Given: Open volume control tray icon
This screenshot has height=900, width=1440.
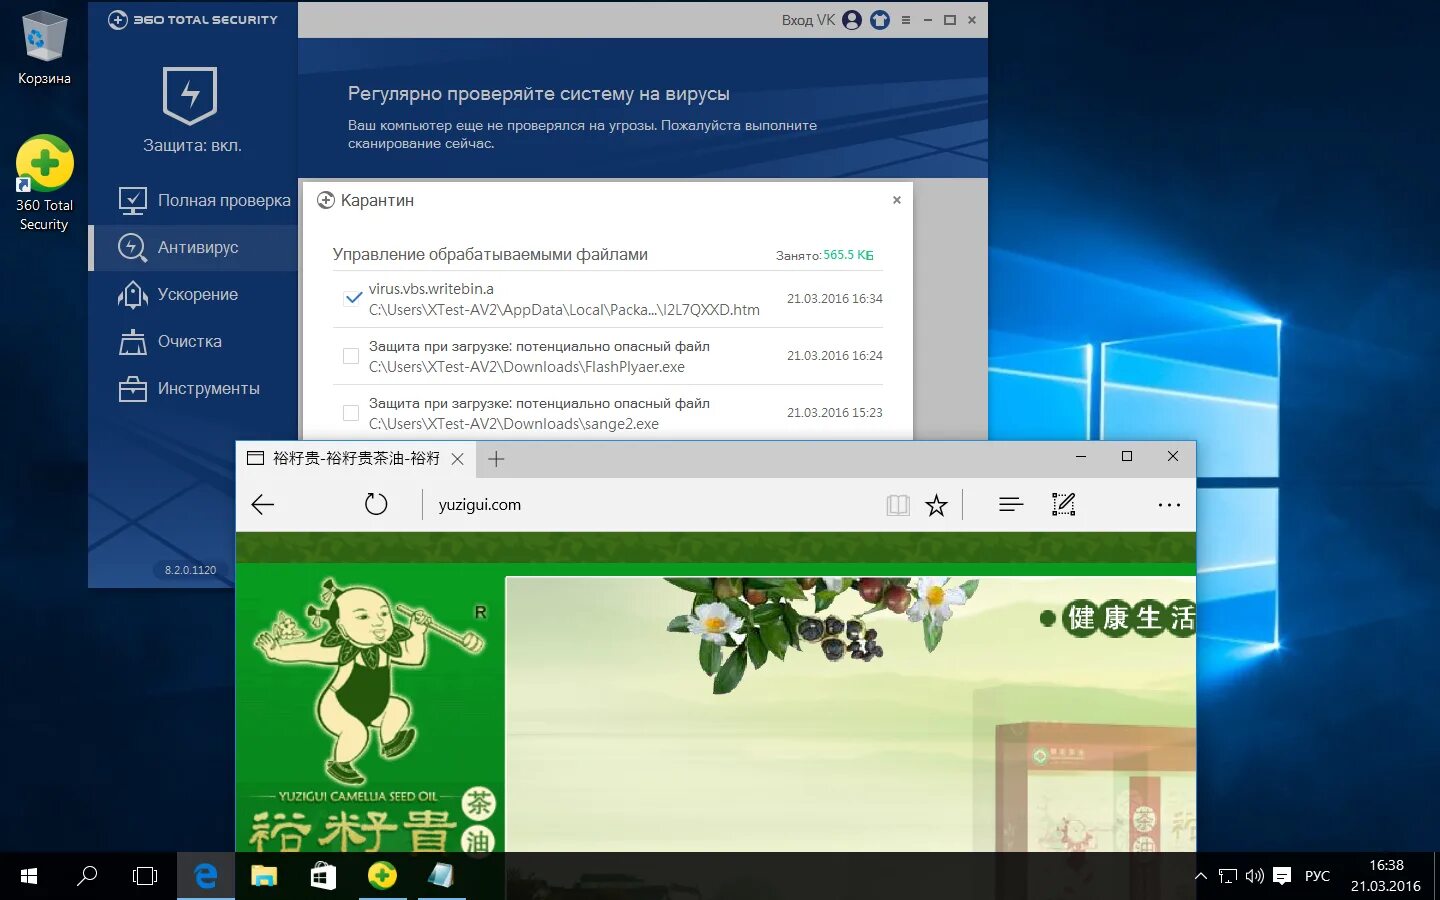Looking at the screenshot, I should 1255,876.
